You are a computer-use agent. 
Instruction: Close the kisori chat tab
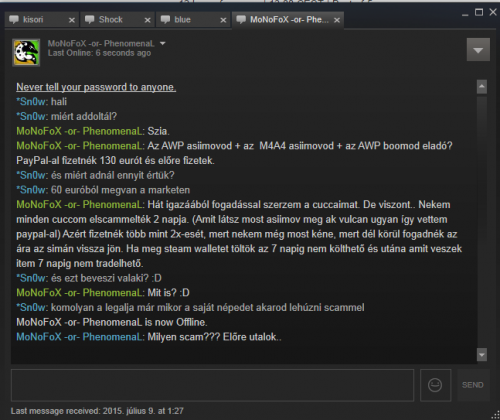(72, 20)
